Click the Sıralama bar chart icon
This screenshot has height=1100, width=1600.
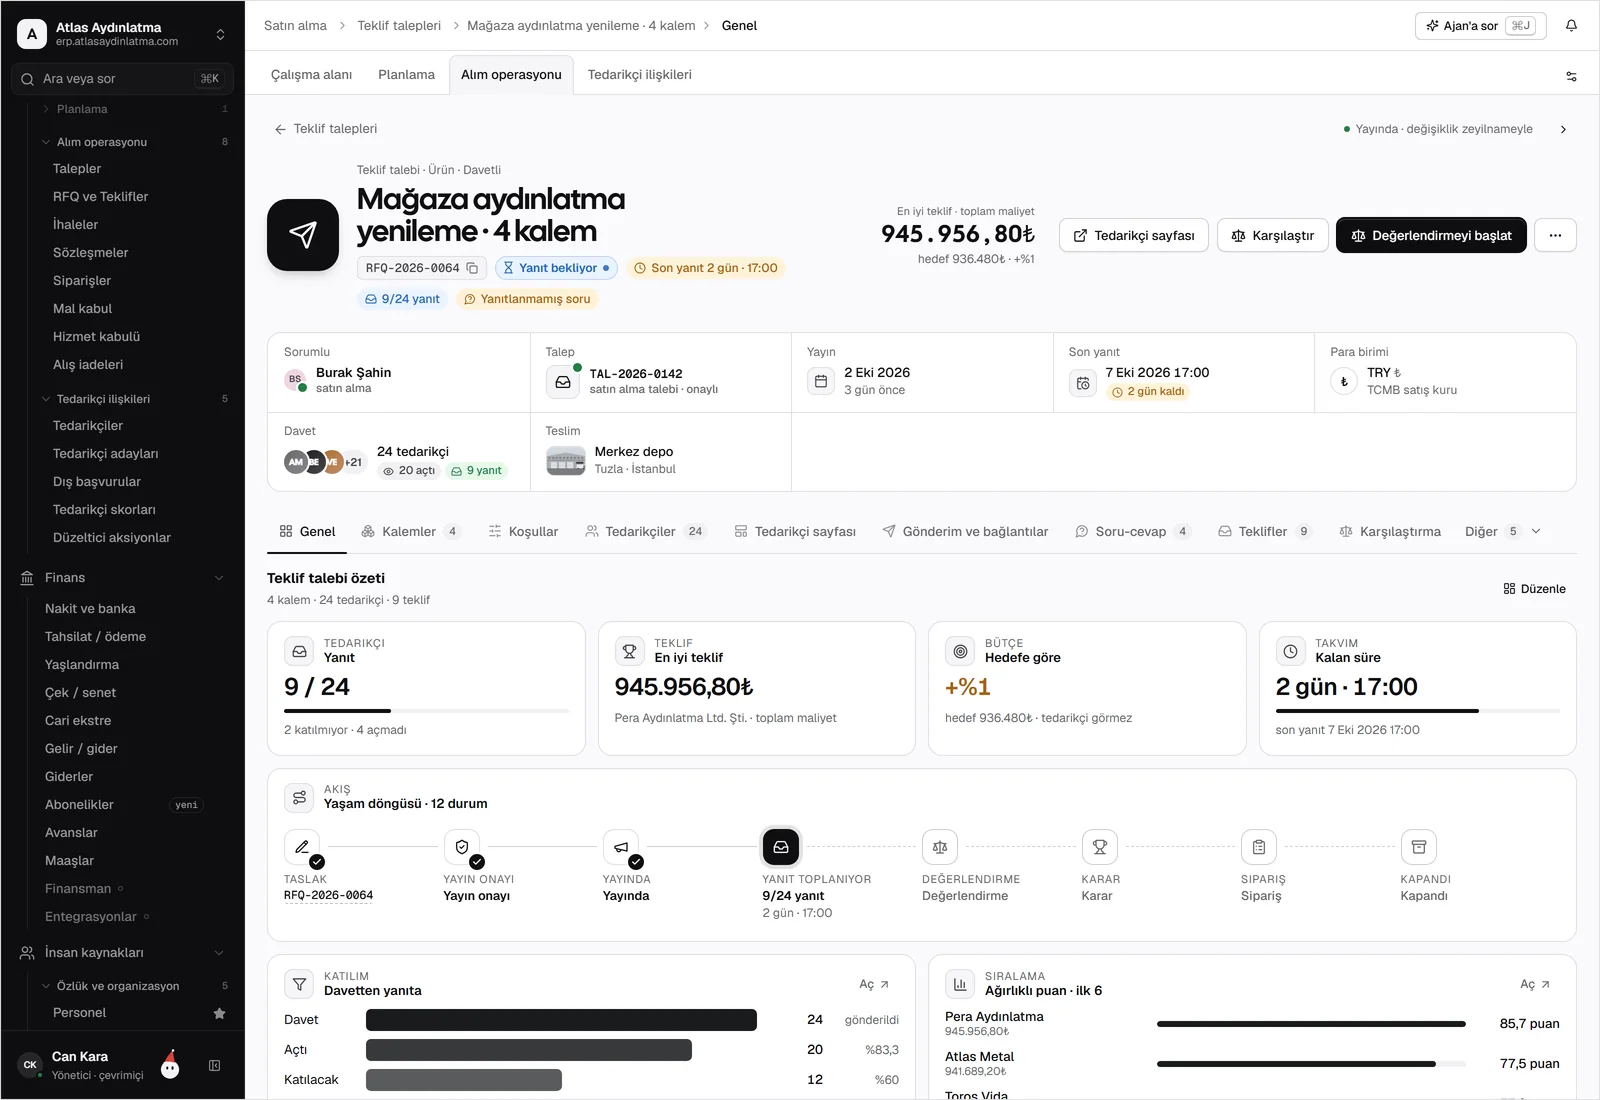click(x=960, y=984)
